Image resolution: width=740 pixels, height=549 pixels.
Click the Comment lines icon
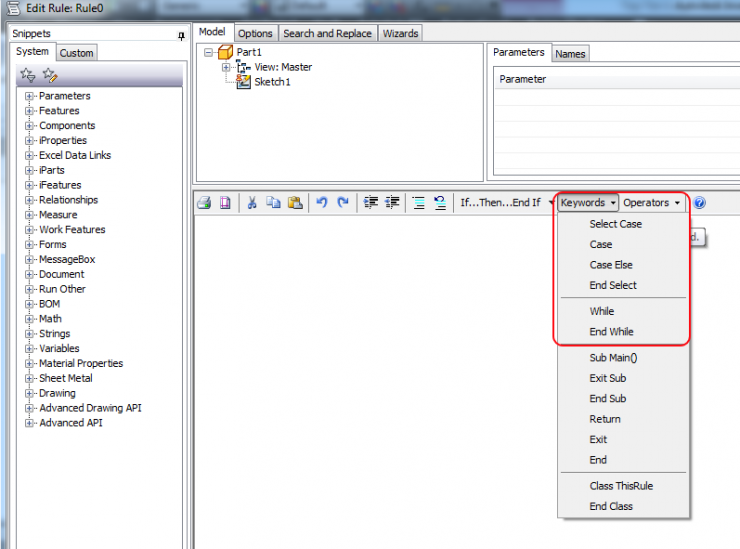click(419, 203)
